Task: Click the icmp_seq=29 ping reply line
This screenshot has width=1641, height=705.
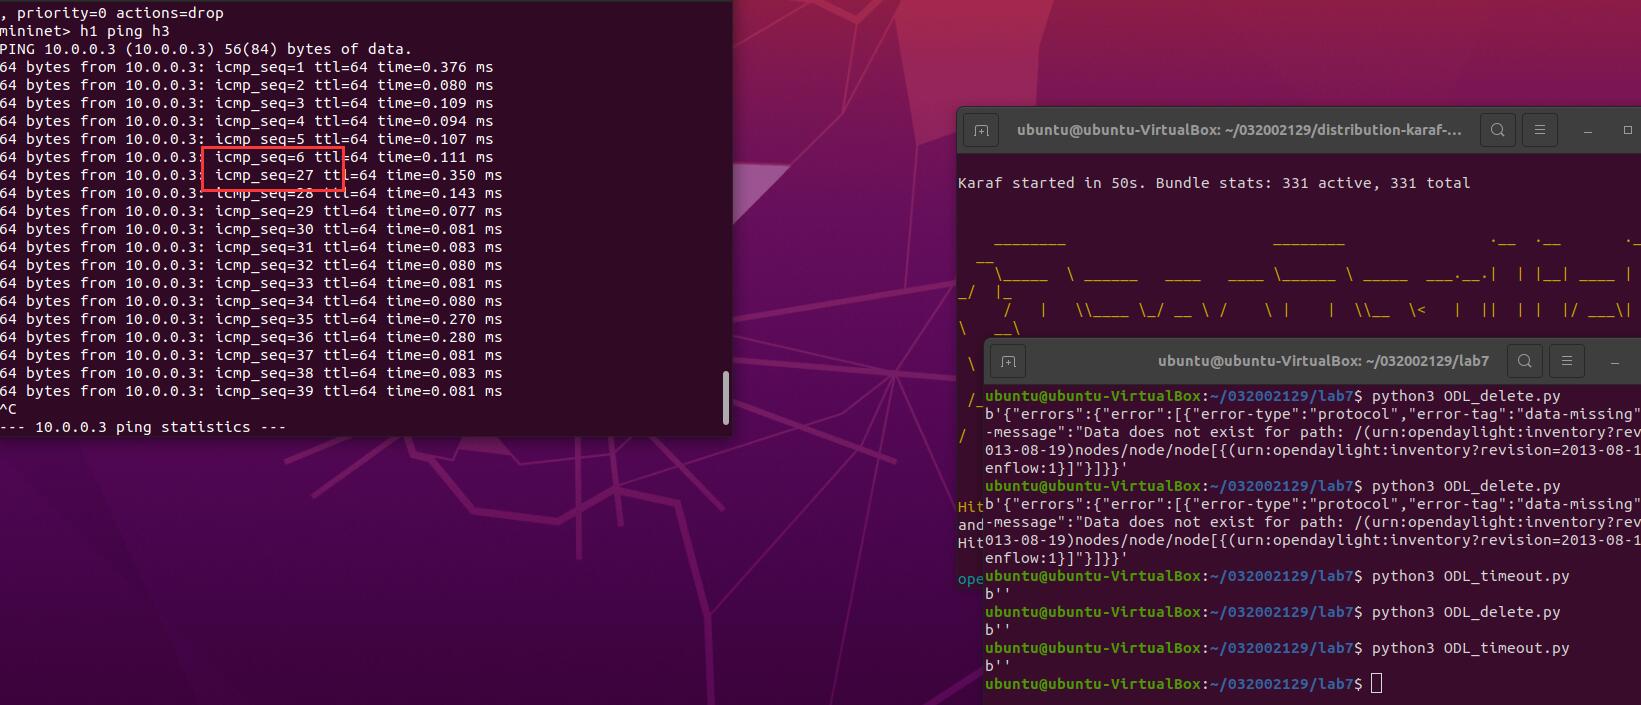Action: [251, 211]
